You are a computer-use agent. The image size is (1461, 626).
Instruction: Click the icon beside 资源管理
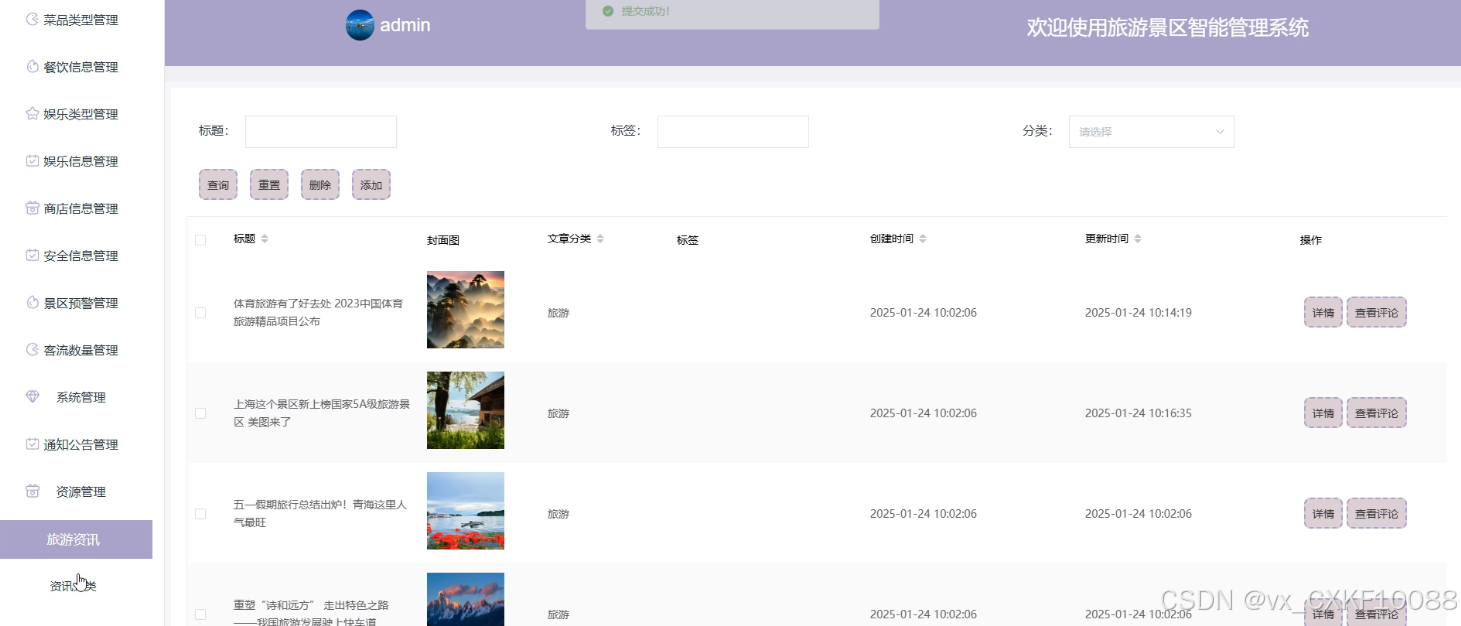[32, 492]
